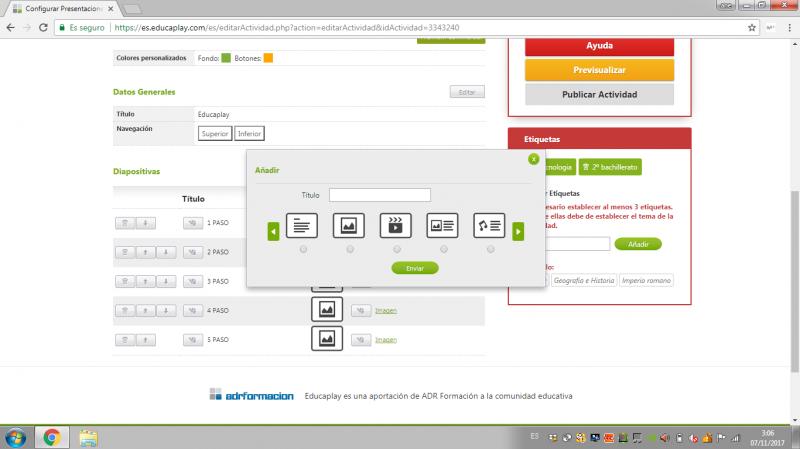Select Superior navigation option
This screenshot has width=800, height=449.
215,134
